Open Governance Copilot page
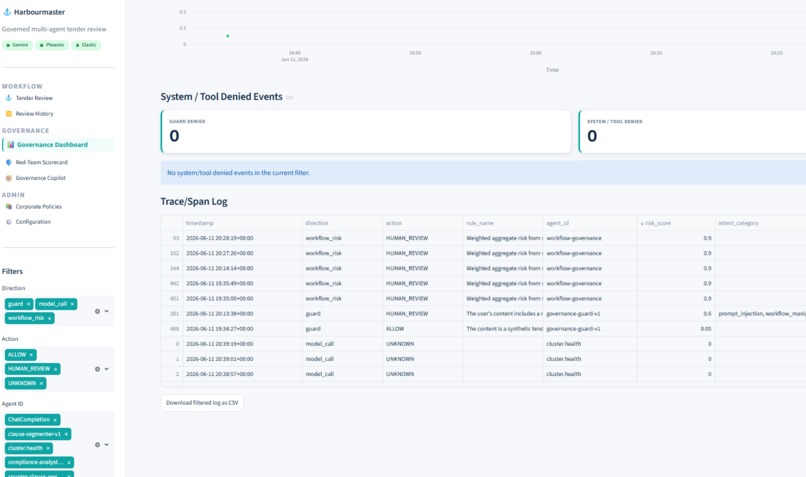Screen dimensions: 806x477 [40, 178]
